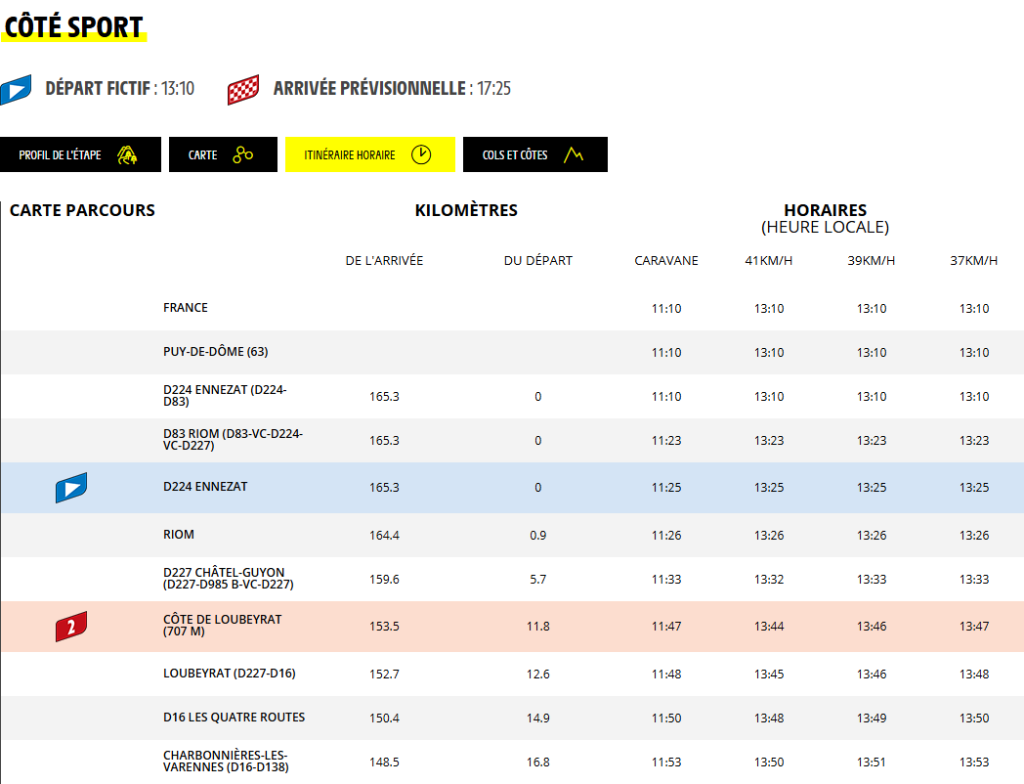
Task: Click the 41KM/H column header
Action: 769,261
